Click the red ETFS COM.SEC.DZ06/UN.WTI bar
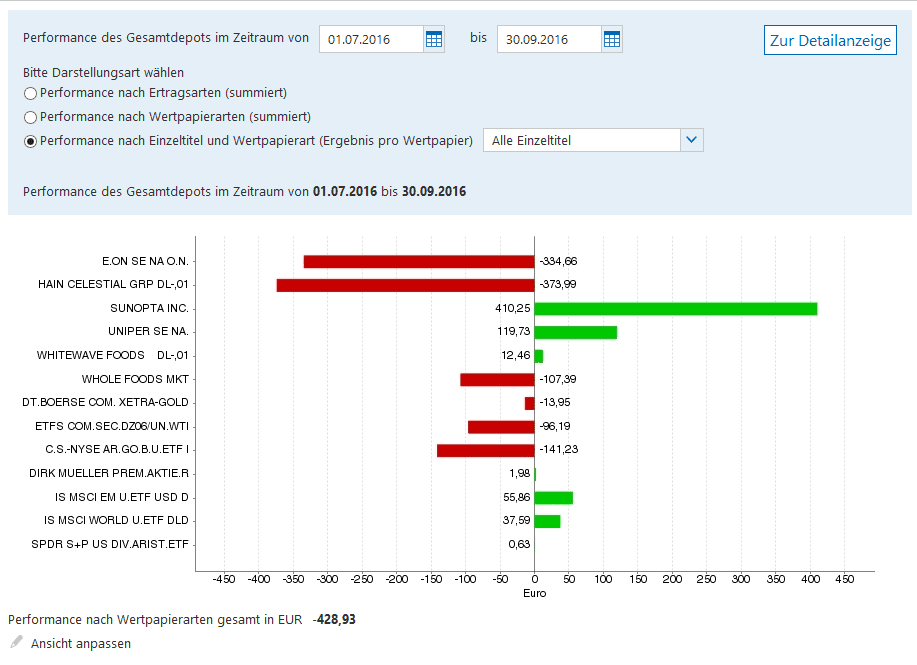 click(501, 426)
